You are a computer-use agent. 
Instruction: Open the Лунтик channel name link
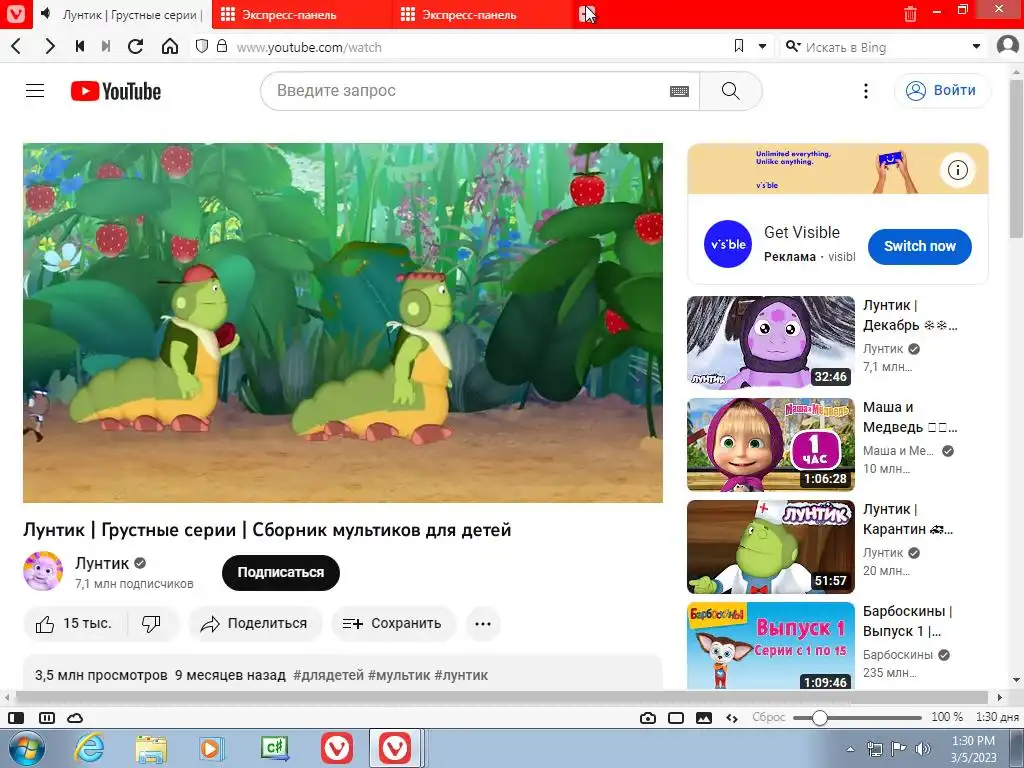102,563
